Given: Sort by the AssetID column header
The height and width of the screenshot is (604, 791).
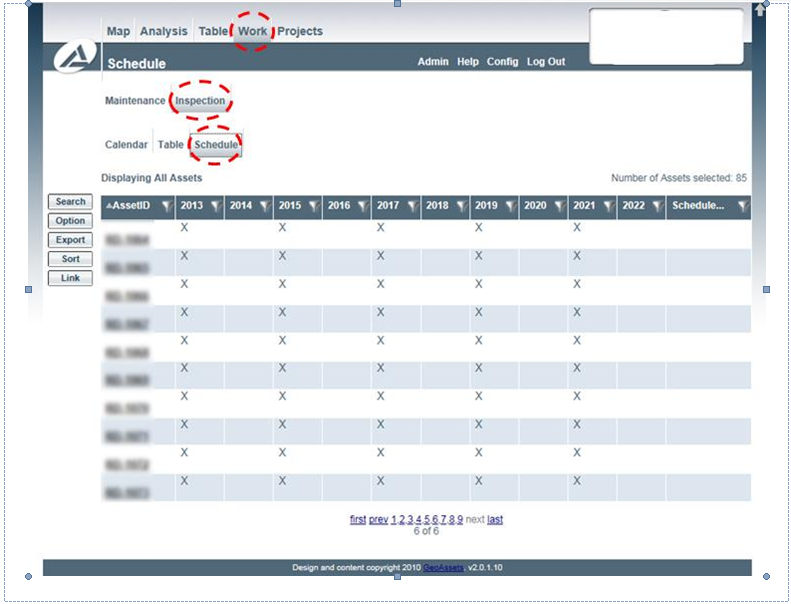Looking at the screenshot, I should [131, 205].
